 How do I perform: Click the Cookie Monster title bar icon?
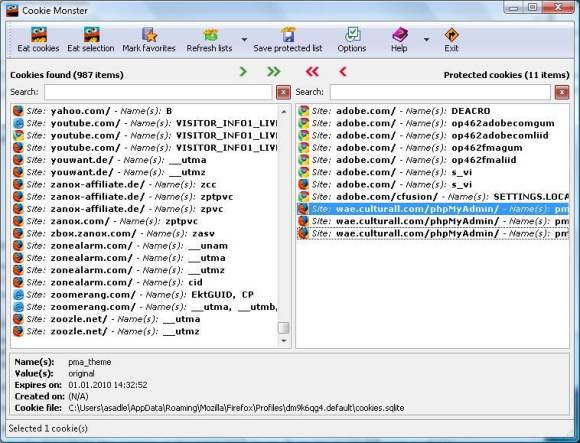(x=12, y=10)
